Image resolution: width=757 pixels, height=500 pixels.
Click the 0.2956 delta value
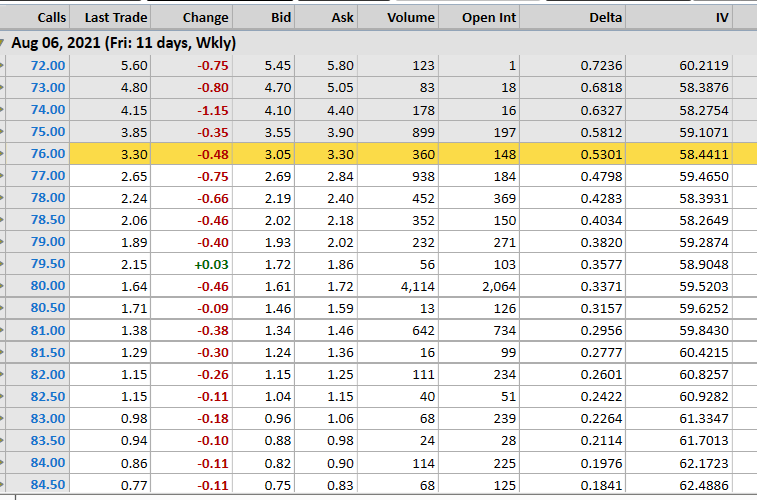click(602, 331)
